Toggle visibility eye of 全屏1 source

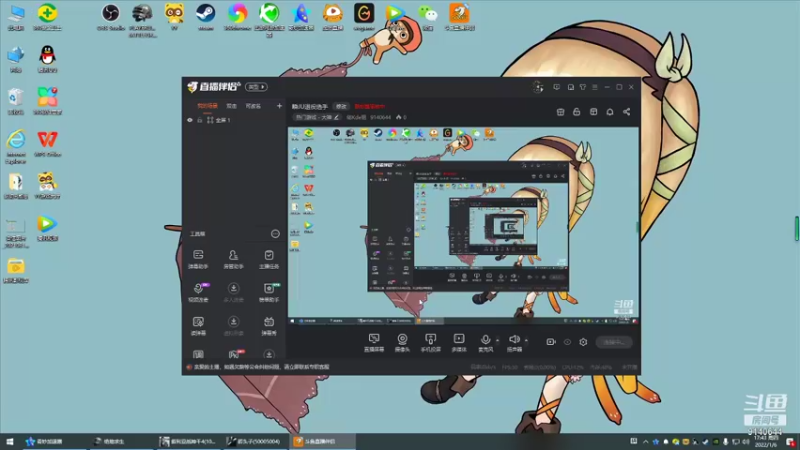click(190, 120)
